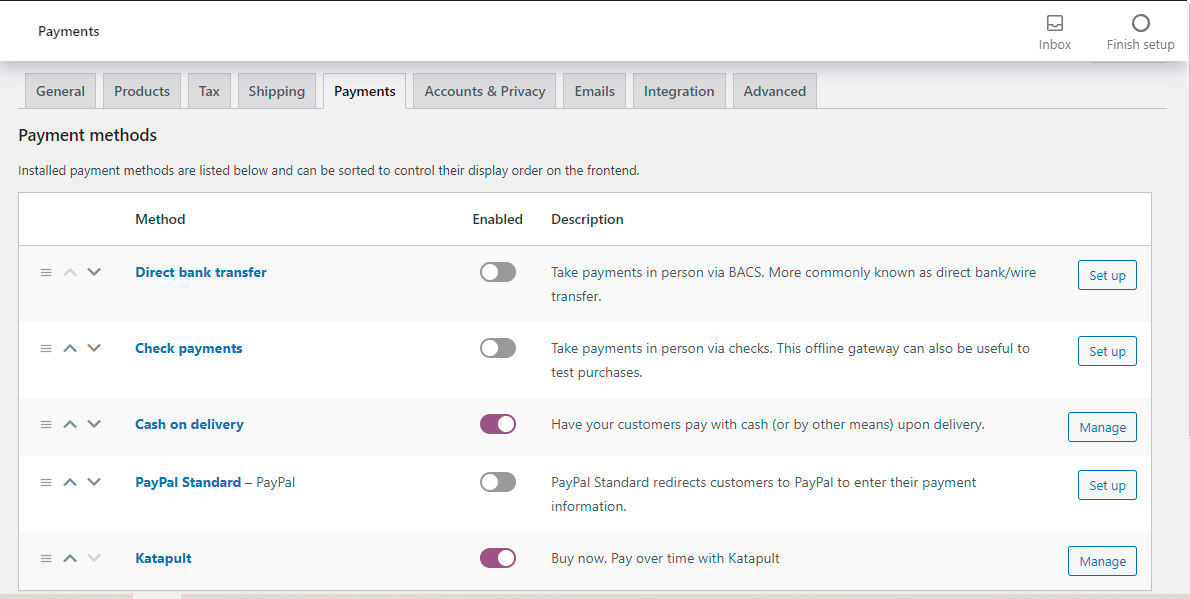Go to the Advanced tab
The height and width of the screenshot is (599, 1190).
pos(775,91)
